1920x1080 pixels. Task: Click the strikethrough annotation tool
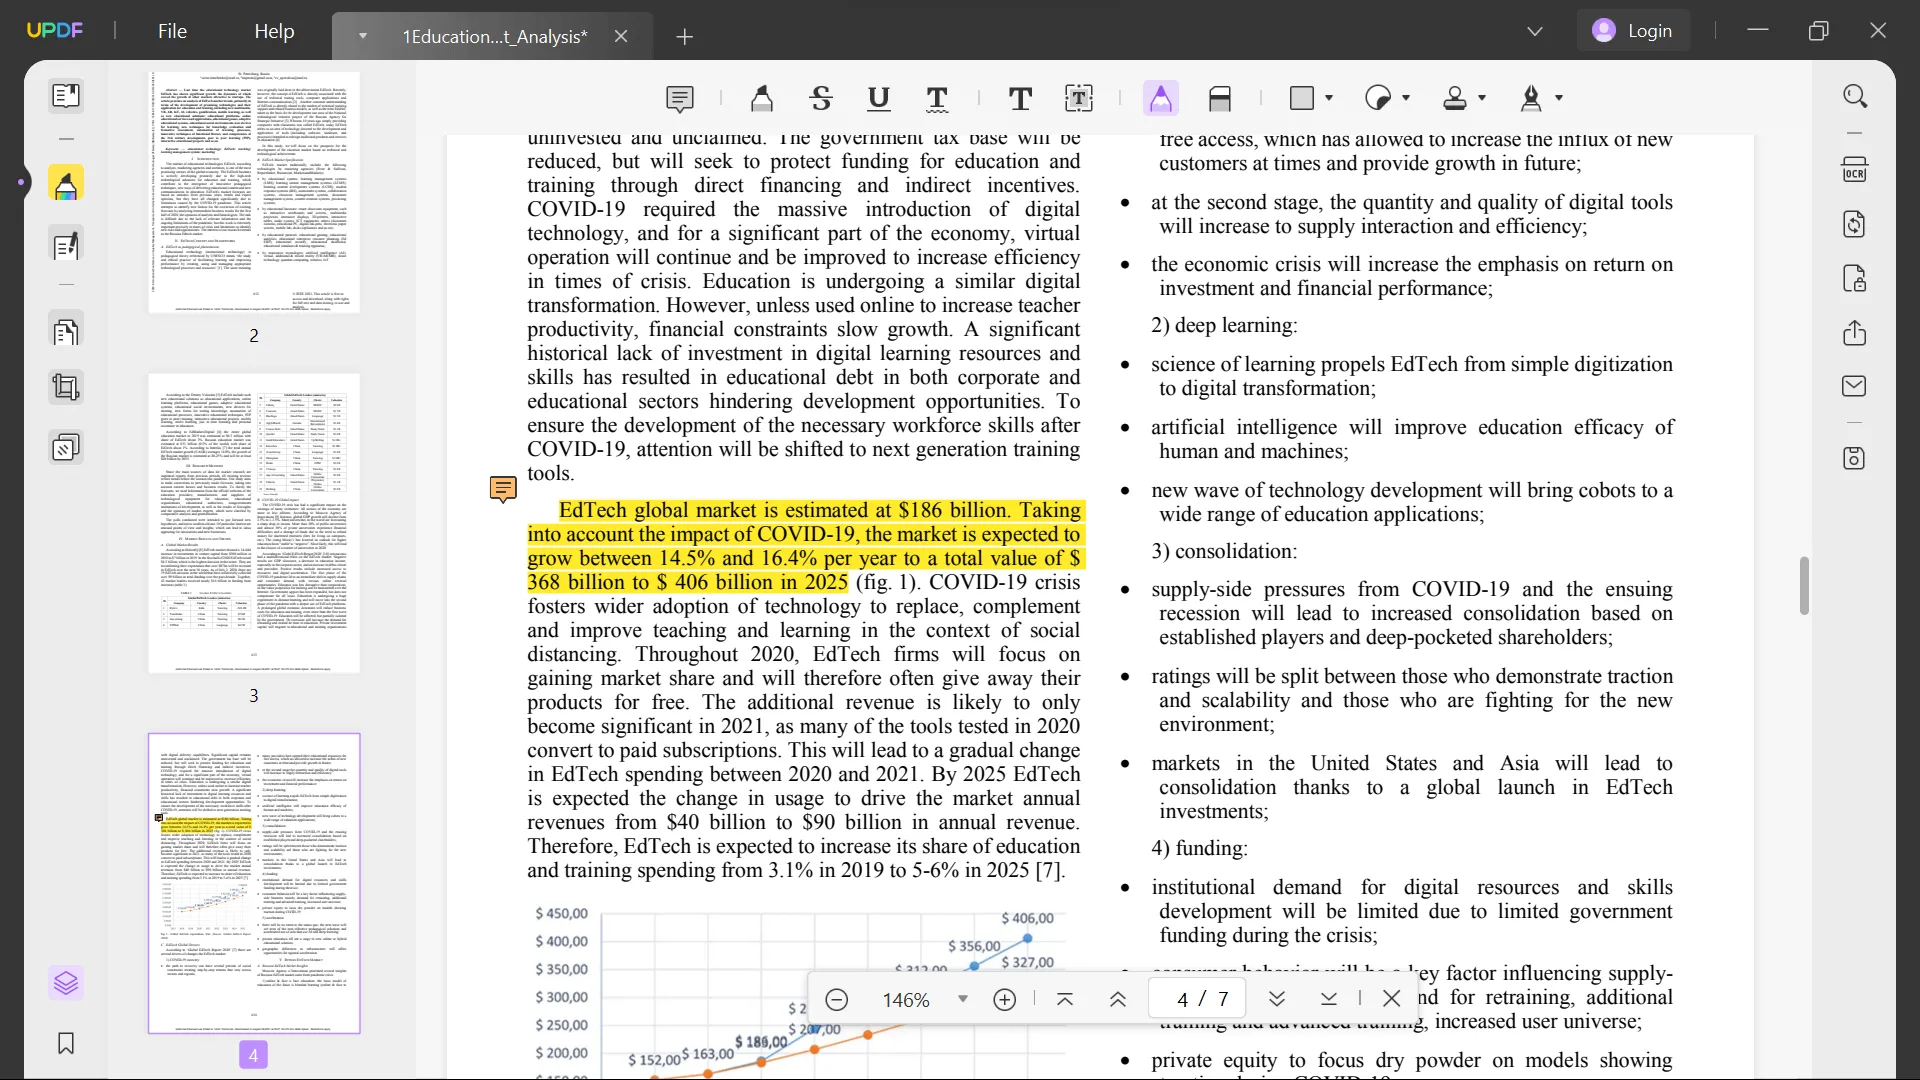click(821, 98)
